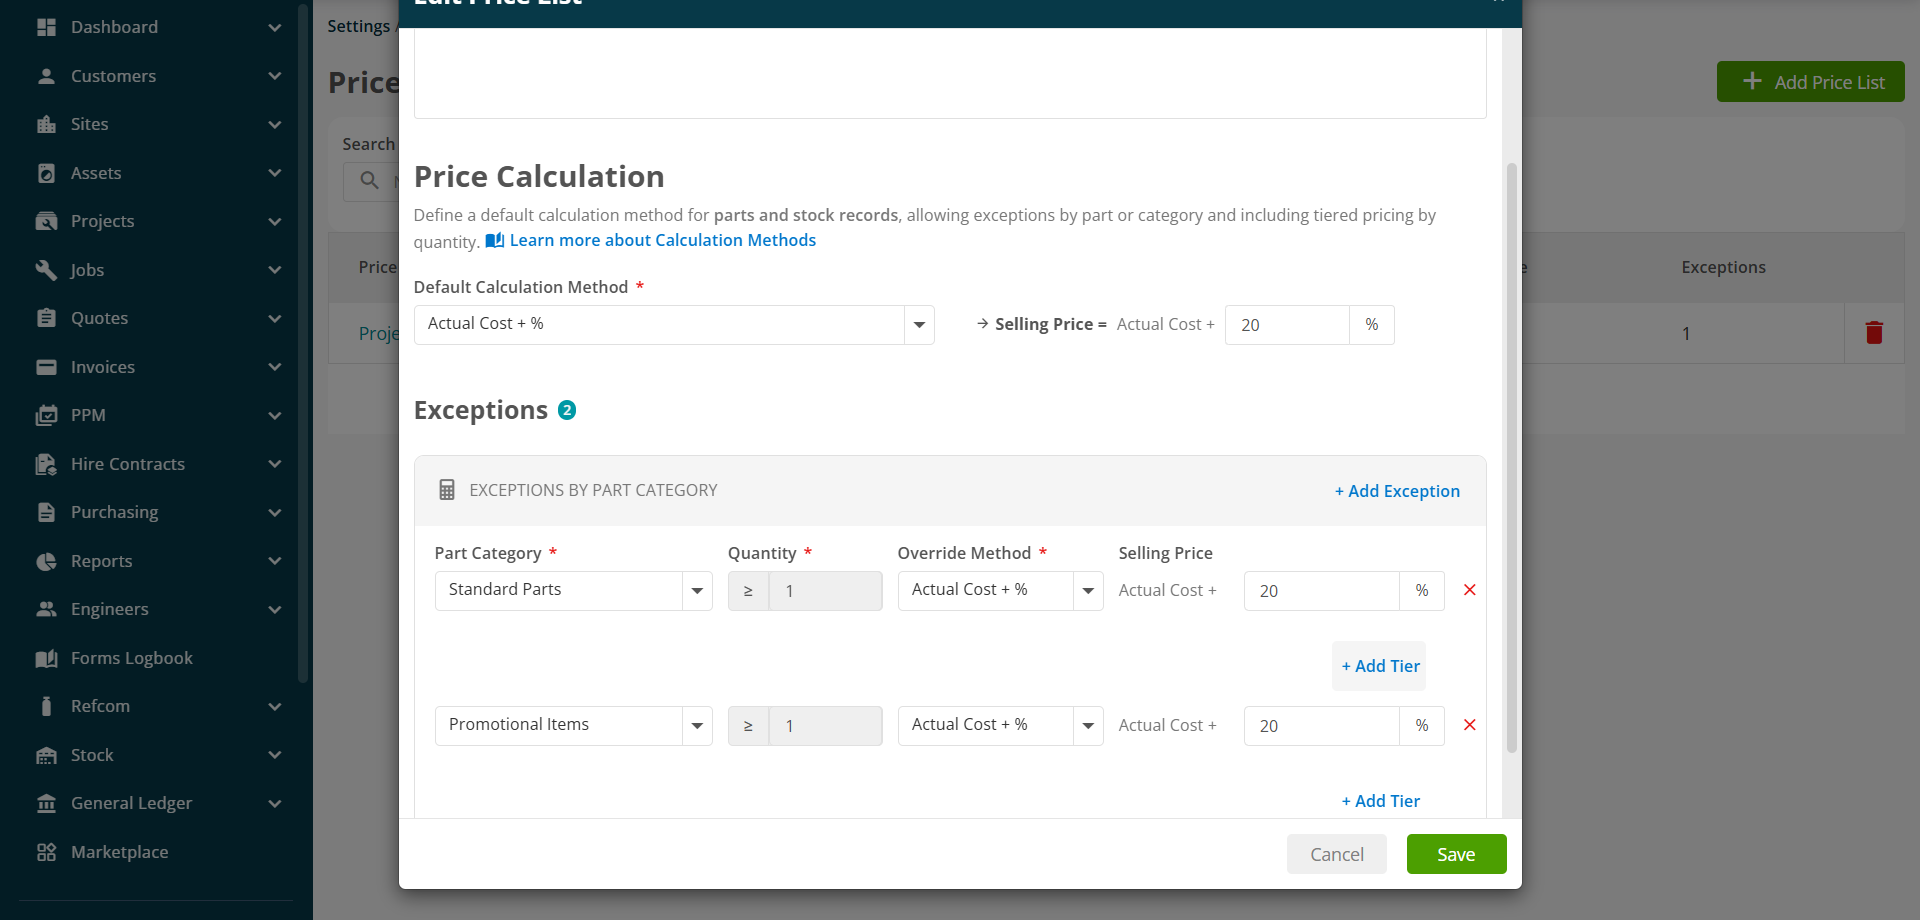Click the Jobs wrench icon
The image size is (1920, 920).
46,270
